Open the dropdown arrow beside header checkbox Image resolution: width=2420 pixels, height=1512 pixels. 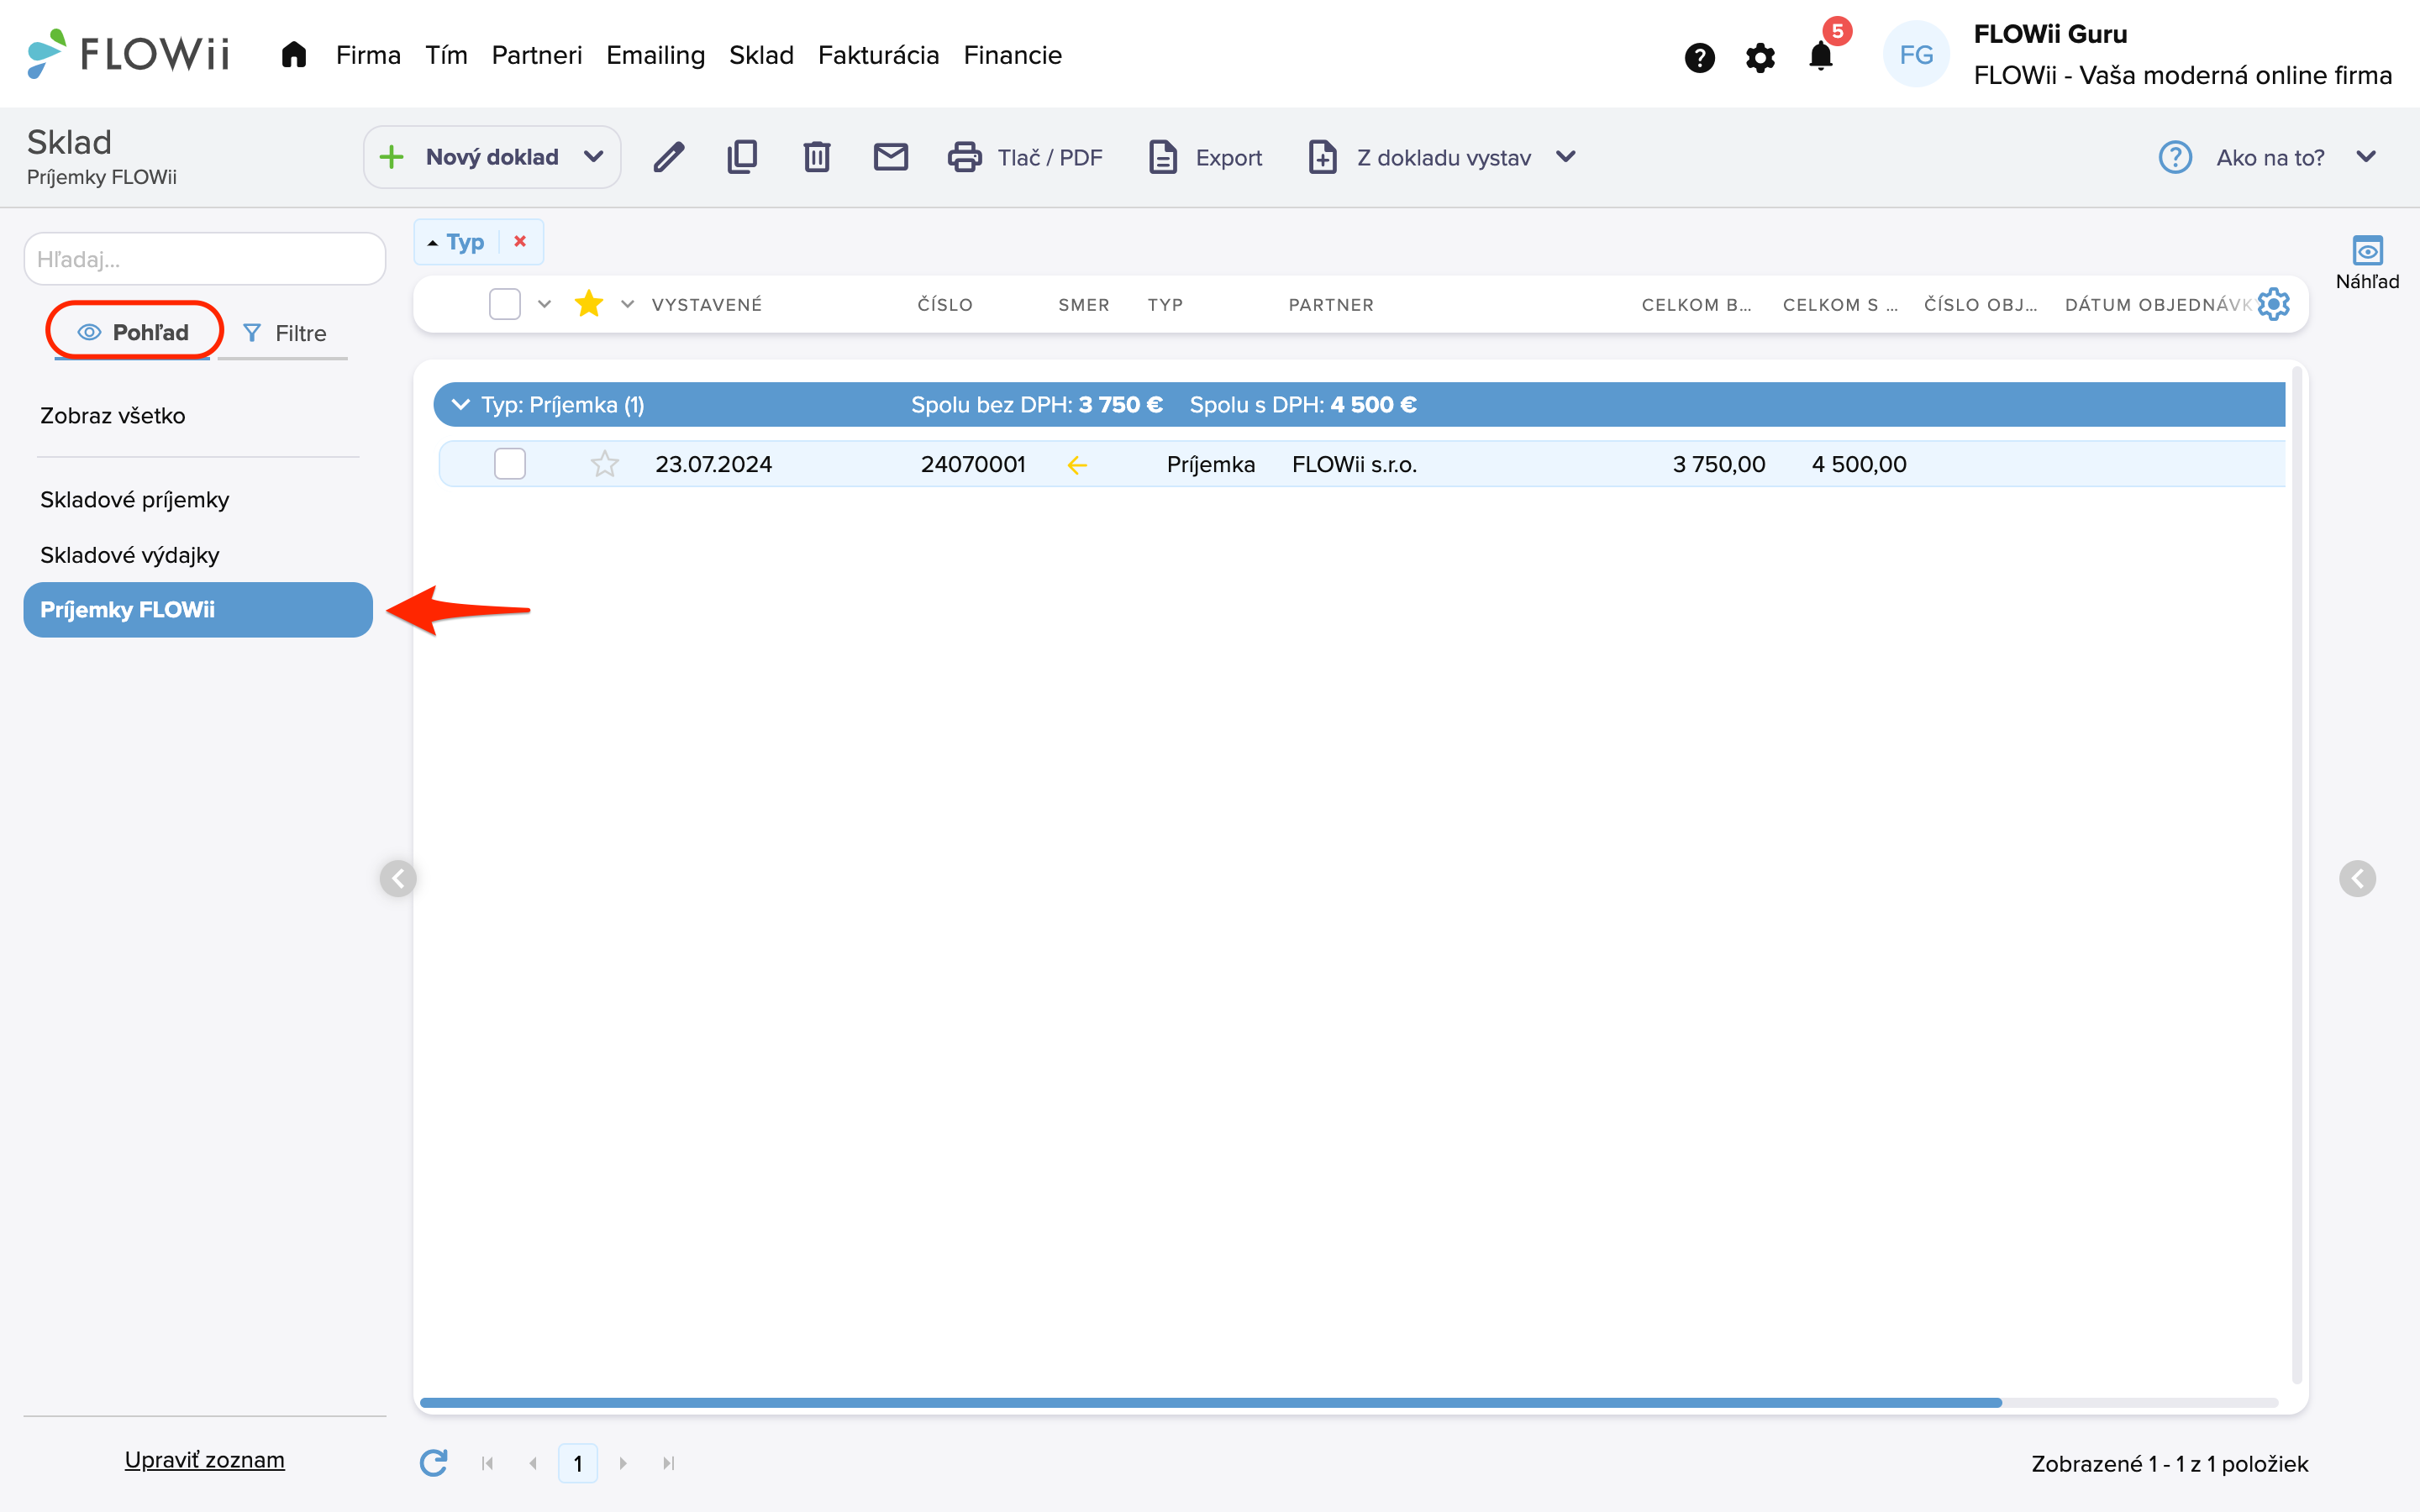(544, 304)
